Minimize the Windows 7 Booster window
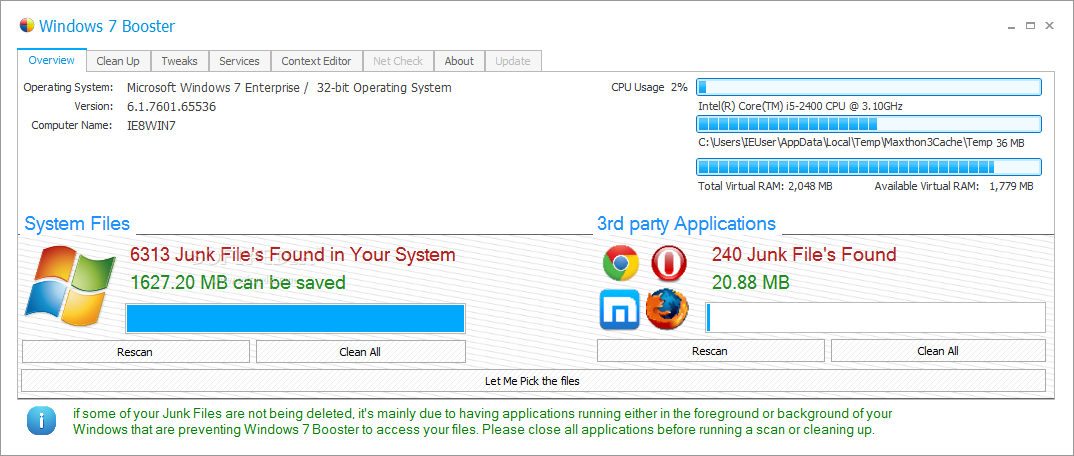The height and width of the screenshot is (456, 1074). pos(1012,26)
